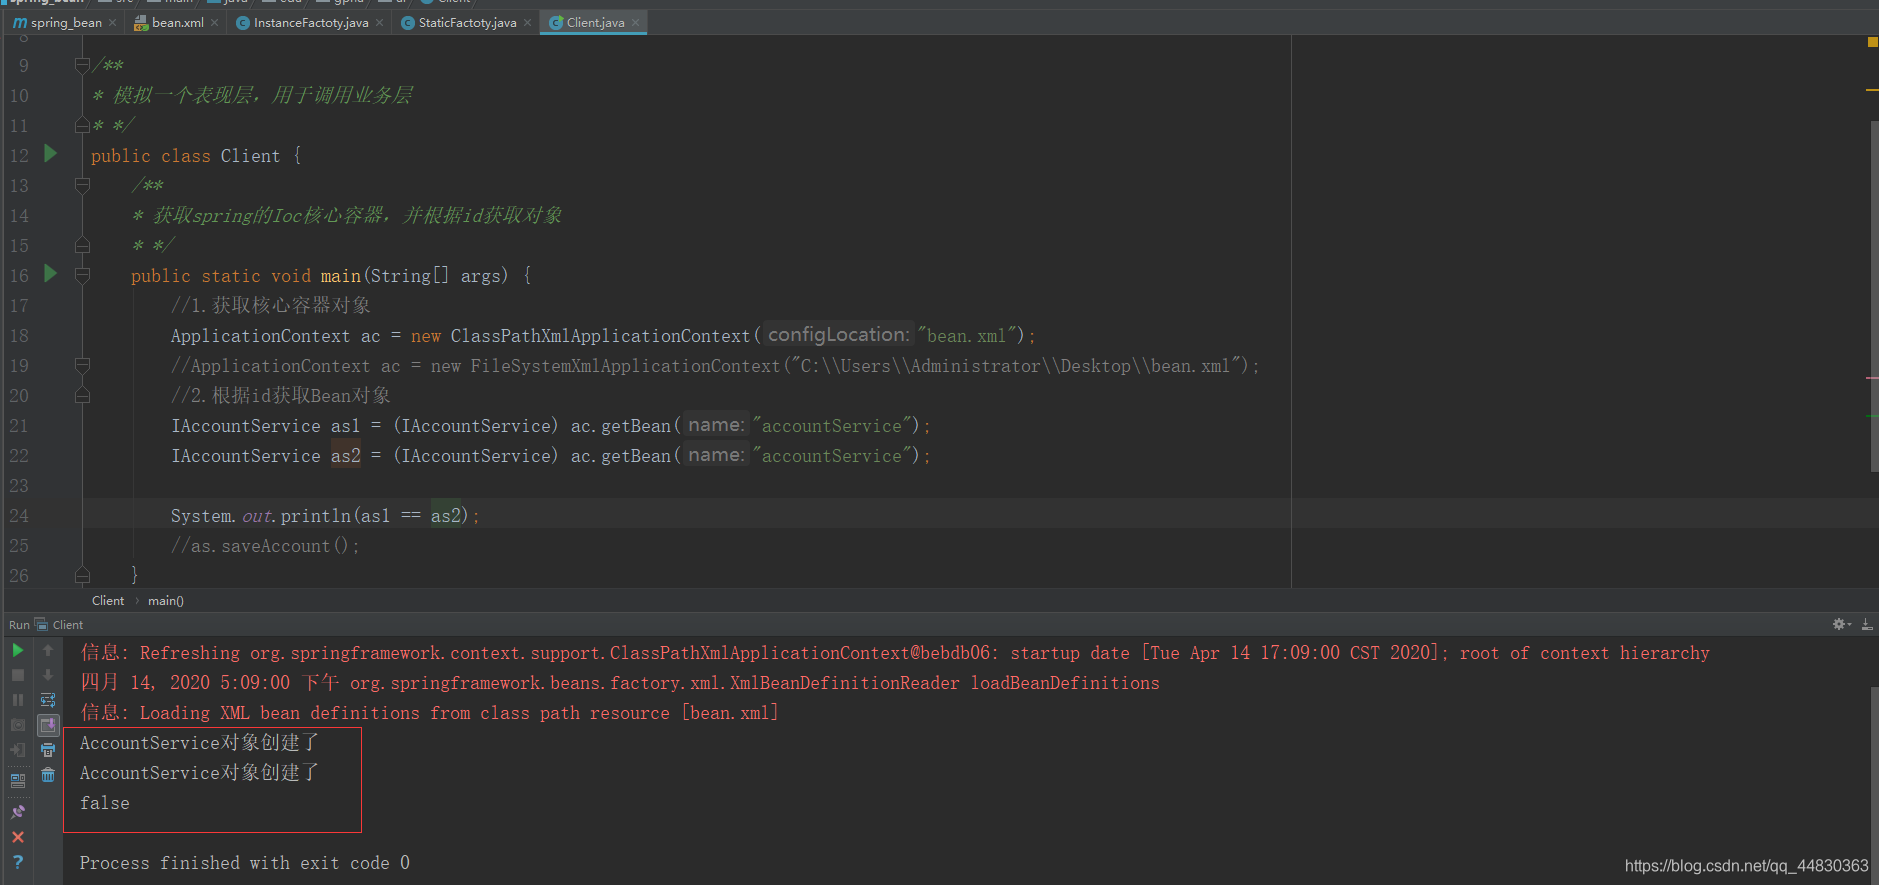Image resolution: width=1879 pixels, height=885 pixels.
Task: Click the Run tool window label
Action: pos(19,625)
